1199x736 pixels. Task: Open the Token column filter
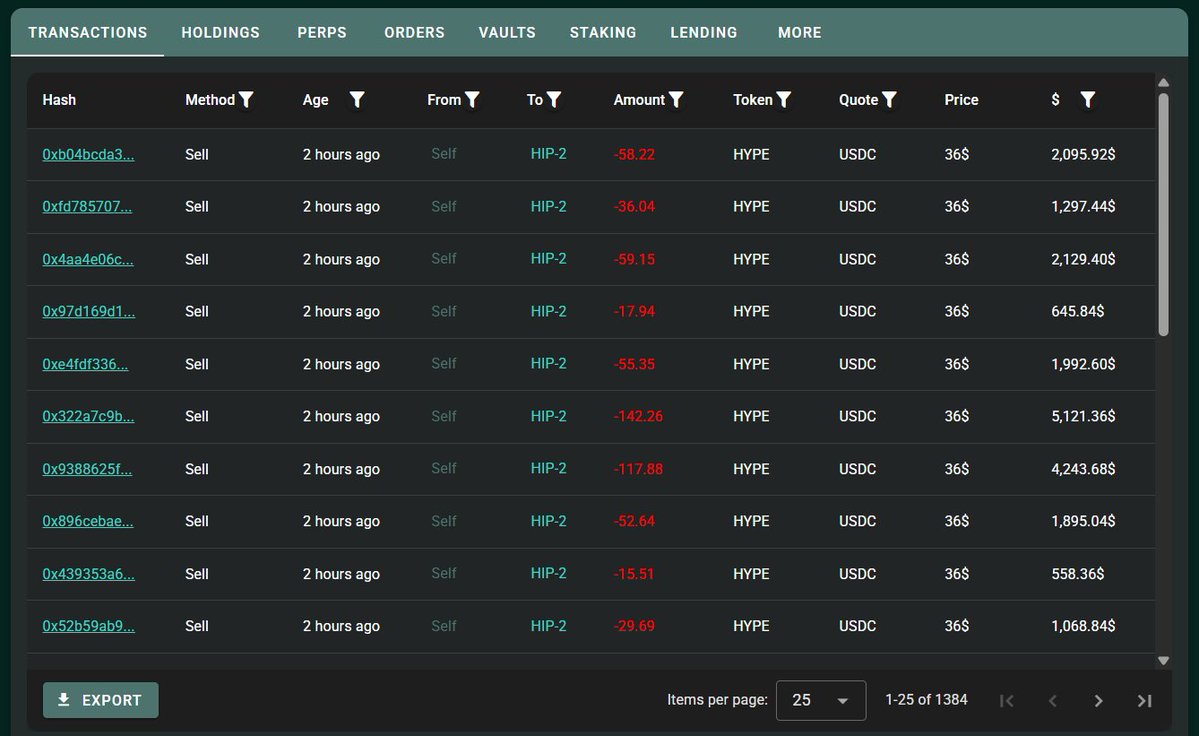[784, 100]
